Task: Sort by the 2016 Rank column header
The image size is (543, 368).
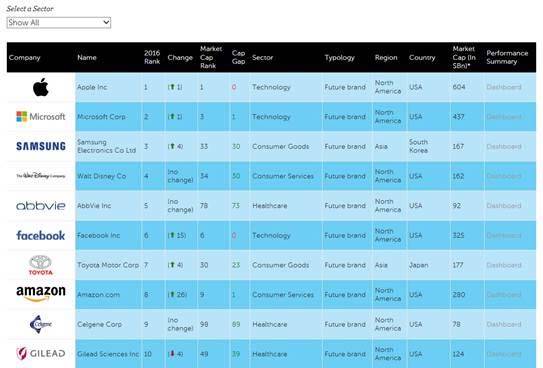Action: pyautogui.click(x=152, y=57)
